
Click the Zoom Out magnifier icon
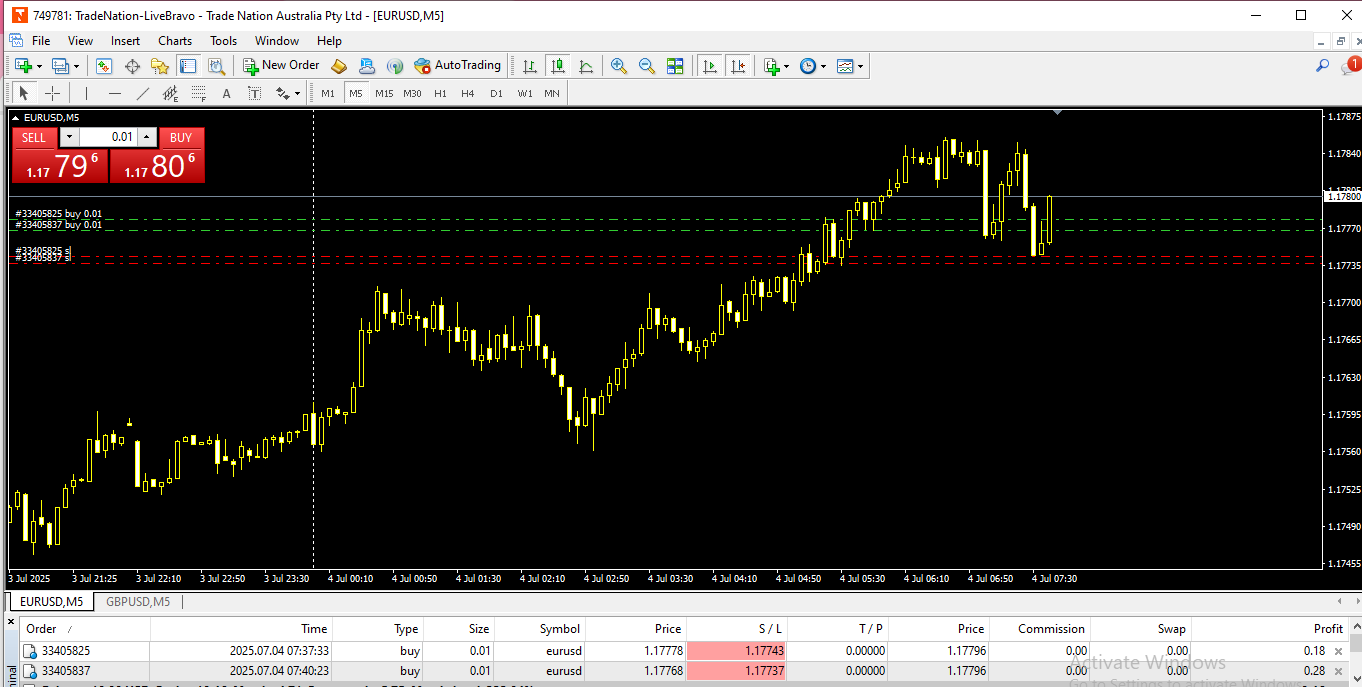647,66
